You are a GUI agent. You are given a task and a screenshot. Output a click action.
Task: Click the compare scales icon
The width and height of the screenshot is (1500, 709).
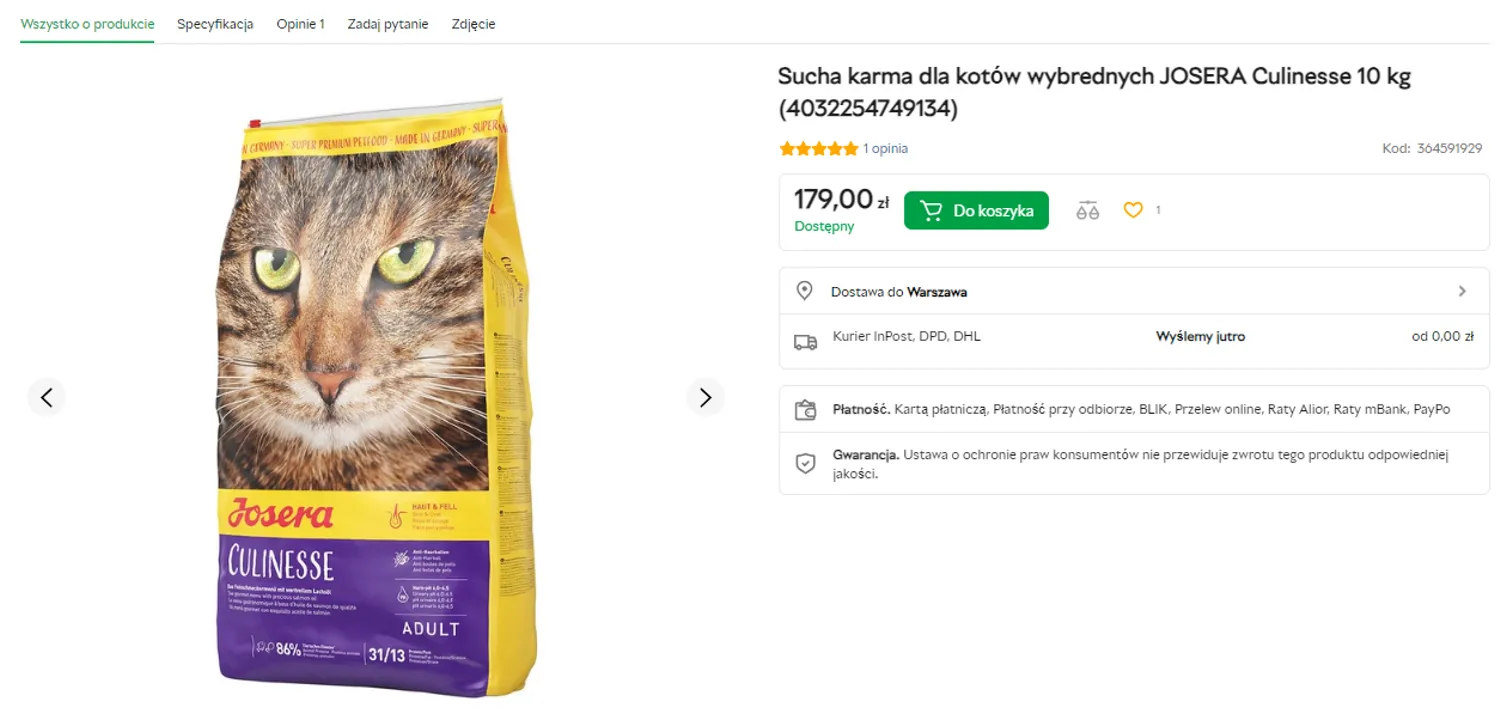tap(1087, 210)
